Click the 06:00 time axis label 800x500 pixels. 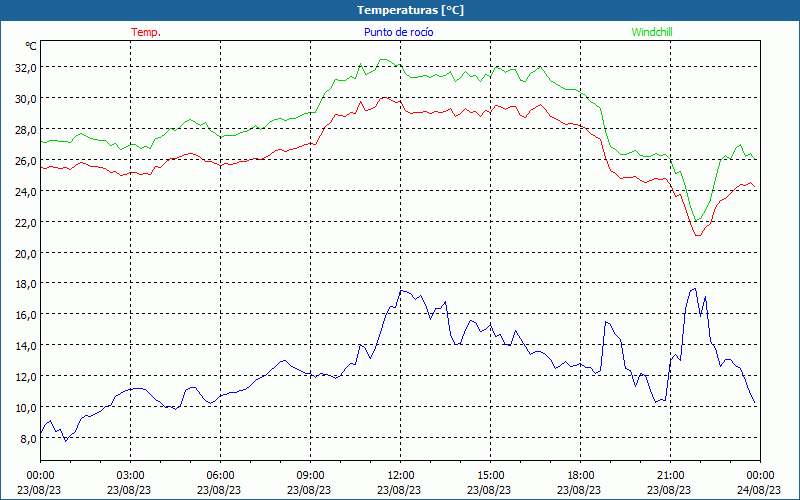(220, 476)
